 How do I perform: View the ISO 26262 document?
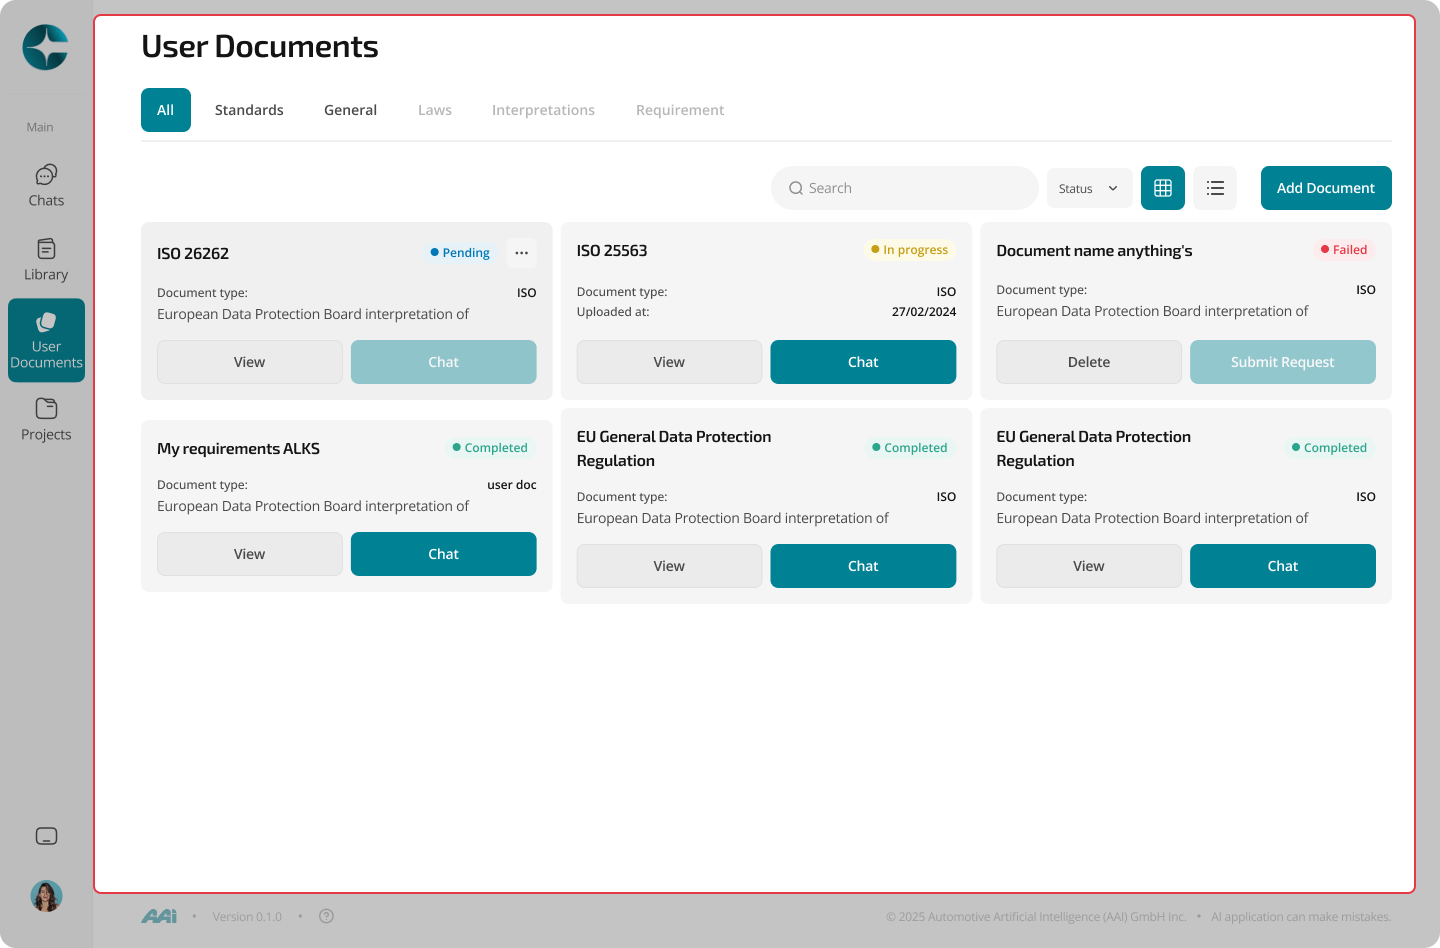point(249,362)
